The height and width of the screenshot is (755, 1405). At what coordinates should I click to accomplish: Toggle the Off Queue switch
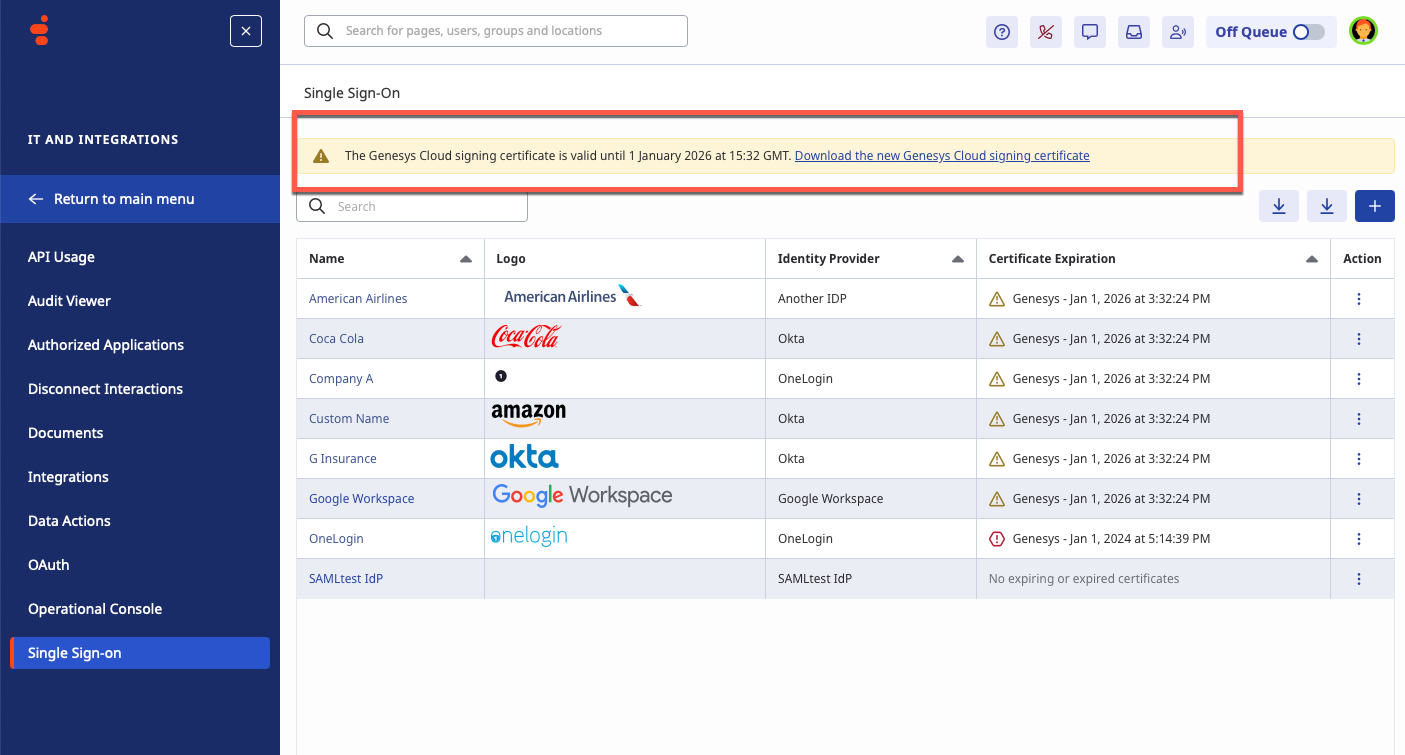pos(1308,32)
